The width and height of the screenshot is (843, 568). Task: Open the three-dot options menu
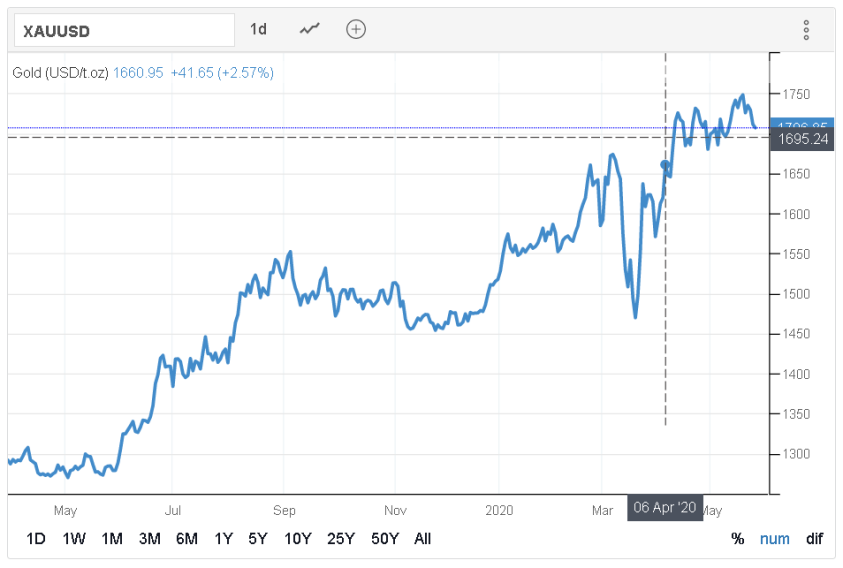tap(806, 30)
